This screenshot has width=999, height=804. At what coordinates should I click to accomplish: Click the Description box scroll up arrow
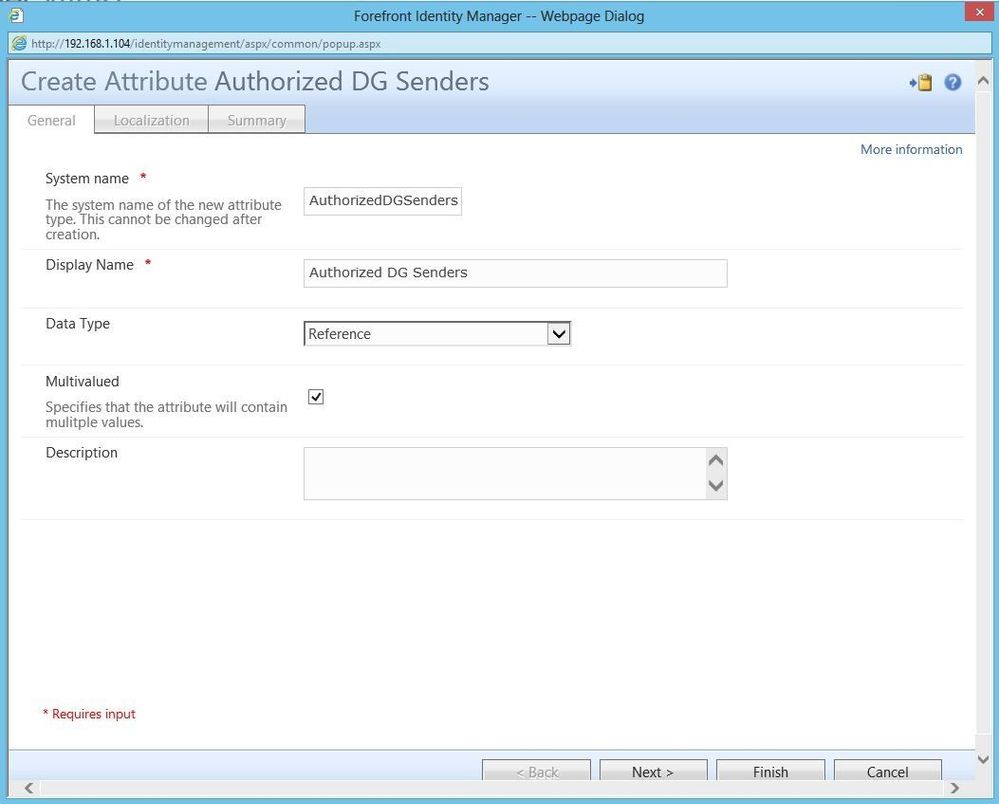point(716,460)
